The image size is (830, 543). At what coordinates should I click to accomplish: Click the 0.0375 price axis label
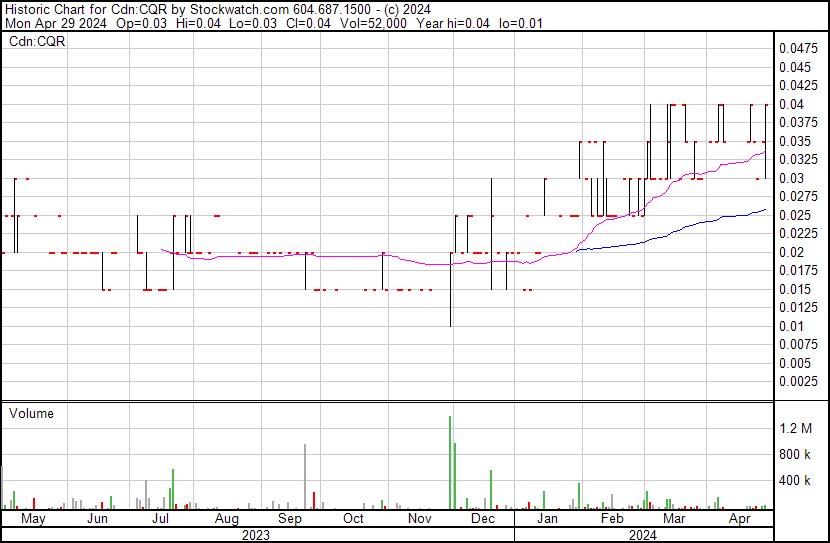[x=798, y=123]
